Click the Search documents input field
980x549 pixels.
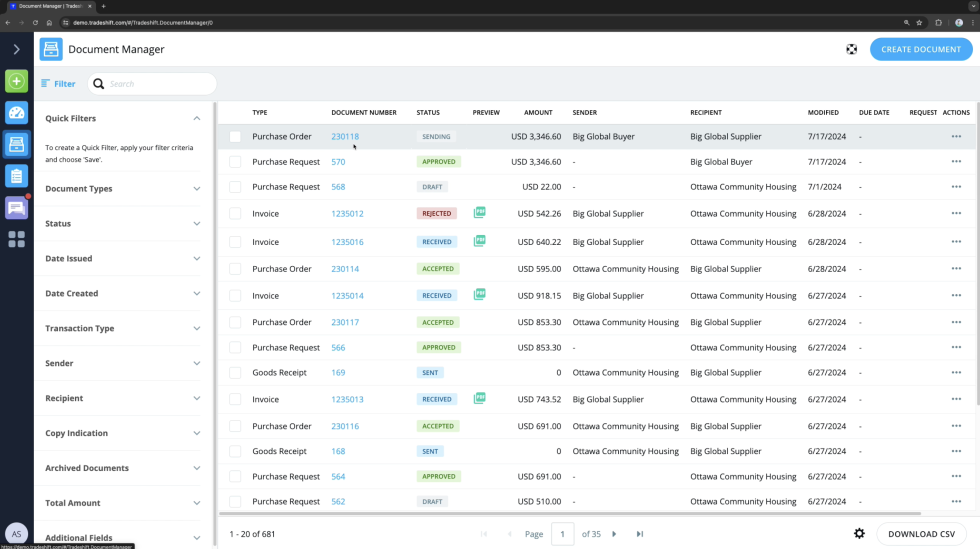coord(158,84)
